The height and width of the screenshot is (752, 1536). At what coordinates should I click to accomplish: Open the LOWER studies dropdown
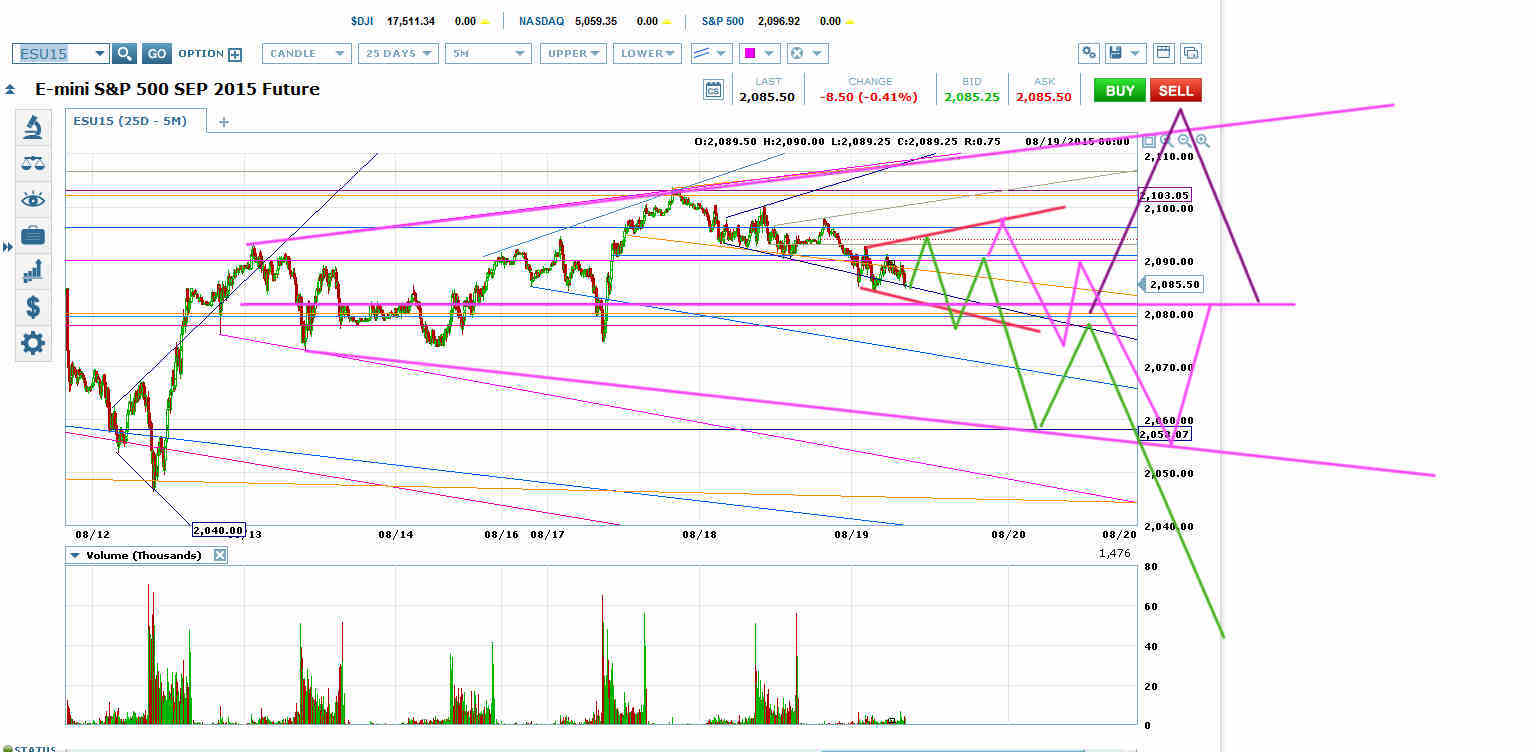click(647, 54)
